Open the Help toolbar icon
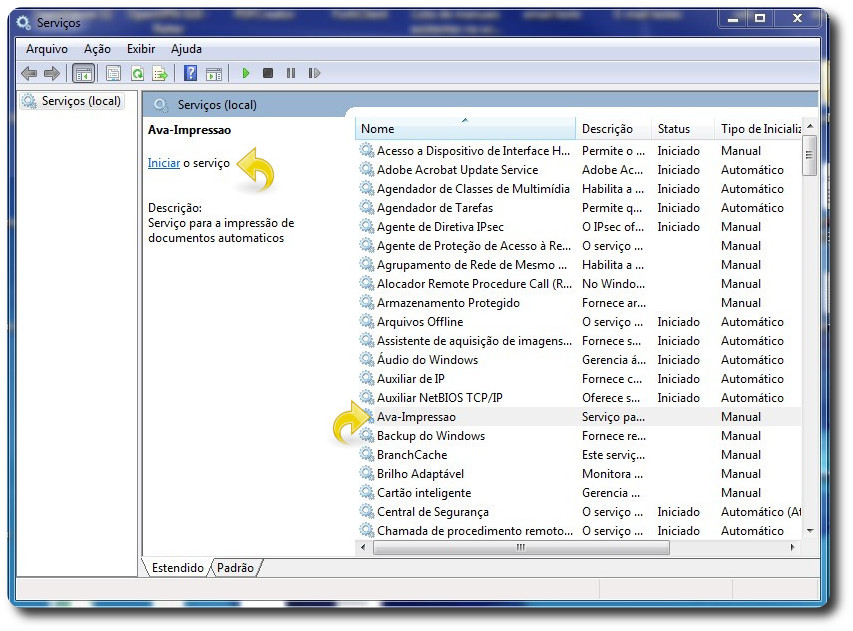 (x=190, y=73)
